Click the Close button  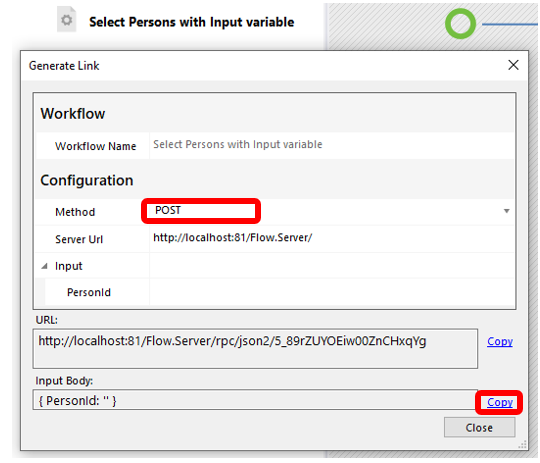[x=479, y=428]
